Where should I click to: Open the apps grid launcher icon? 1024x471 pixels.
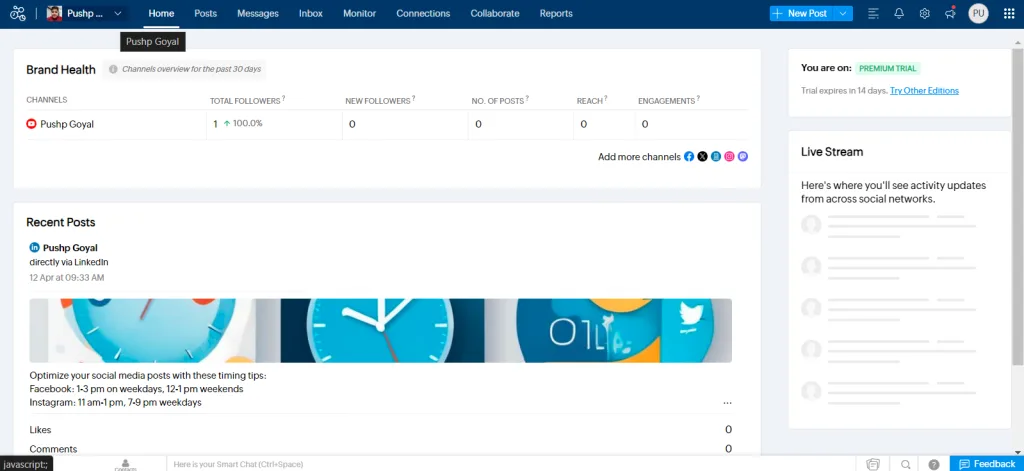click(x=1009, y=14)
